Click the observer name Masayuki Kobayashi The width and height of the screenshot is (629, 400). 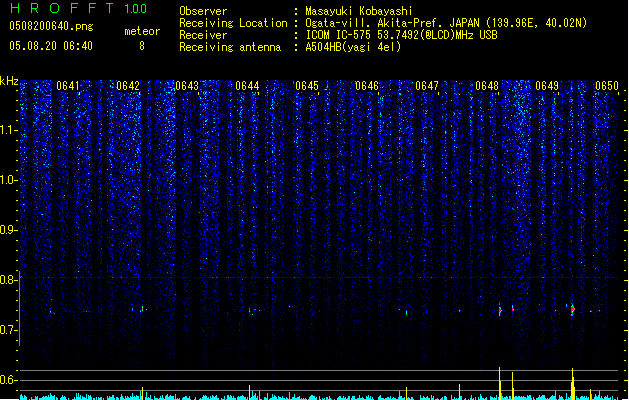(x=359, y=11)
